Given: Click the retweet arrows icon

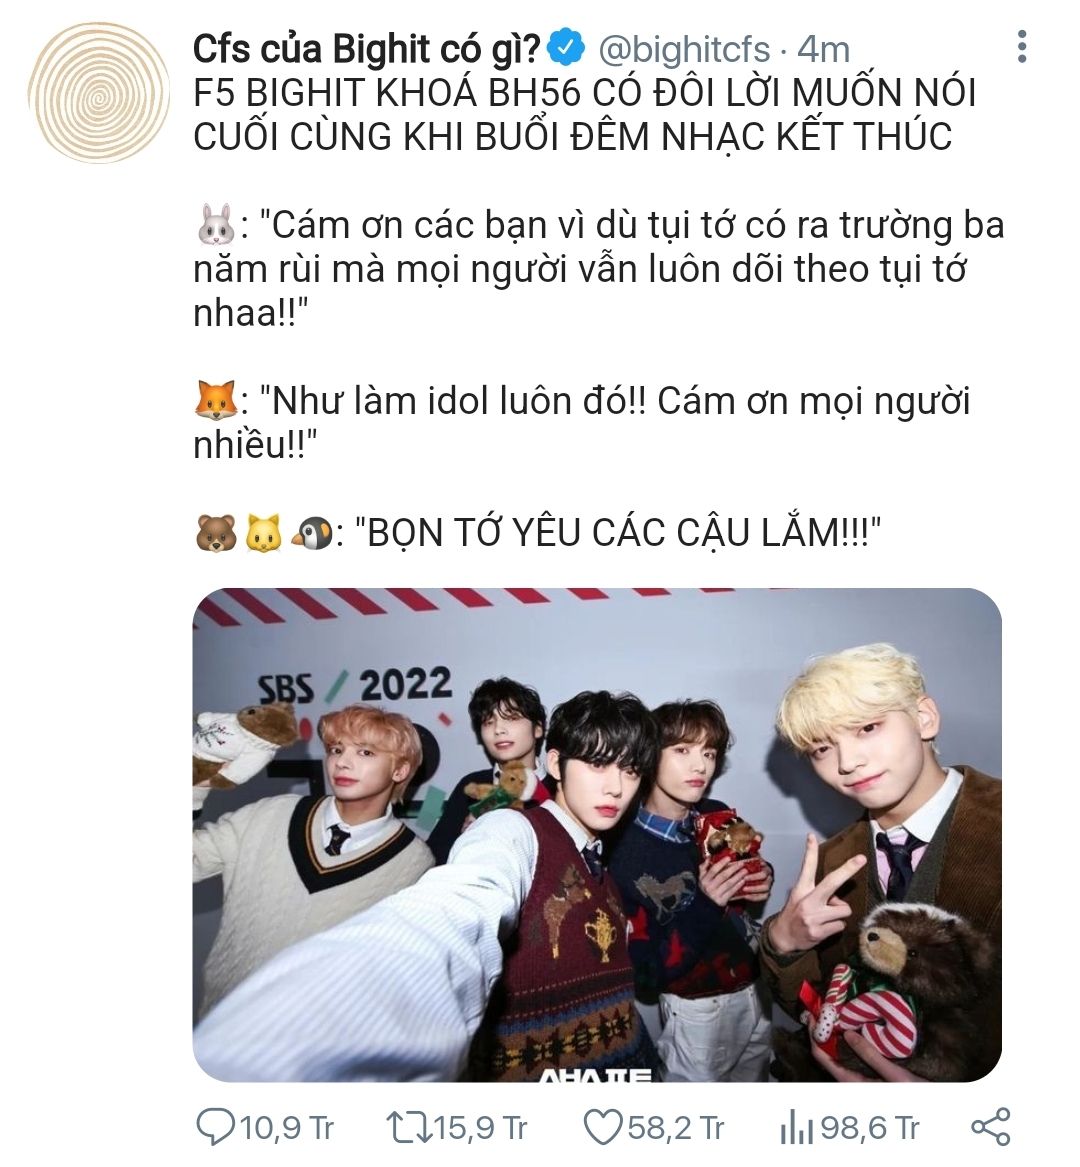Looking at the screenshot, I should click(409, 1128).
